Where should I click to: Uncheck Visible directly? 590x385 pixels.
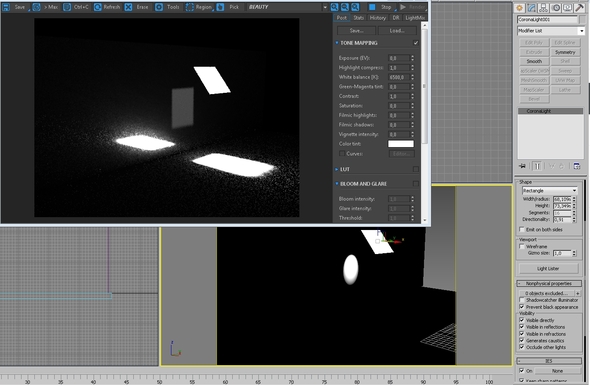[x=522, y=320]
